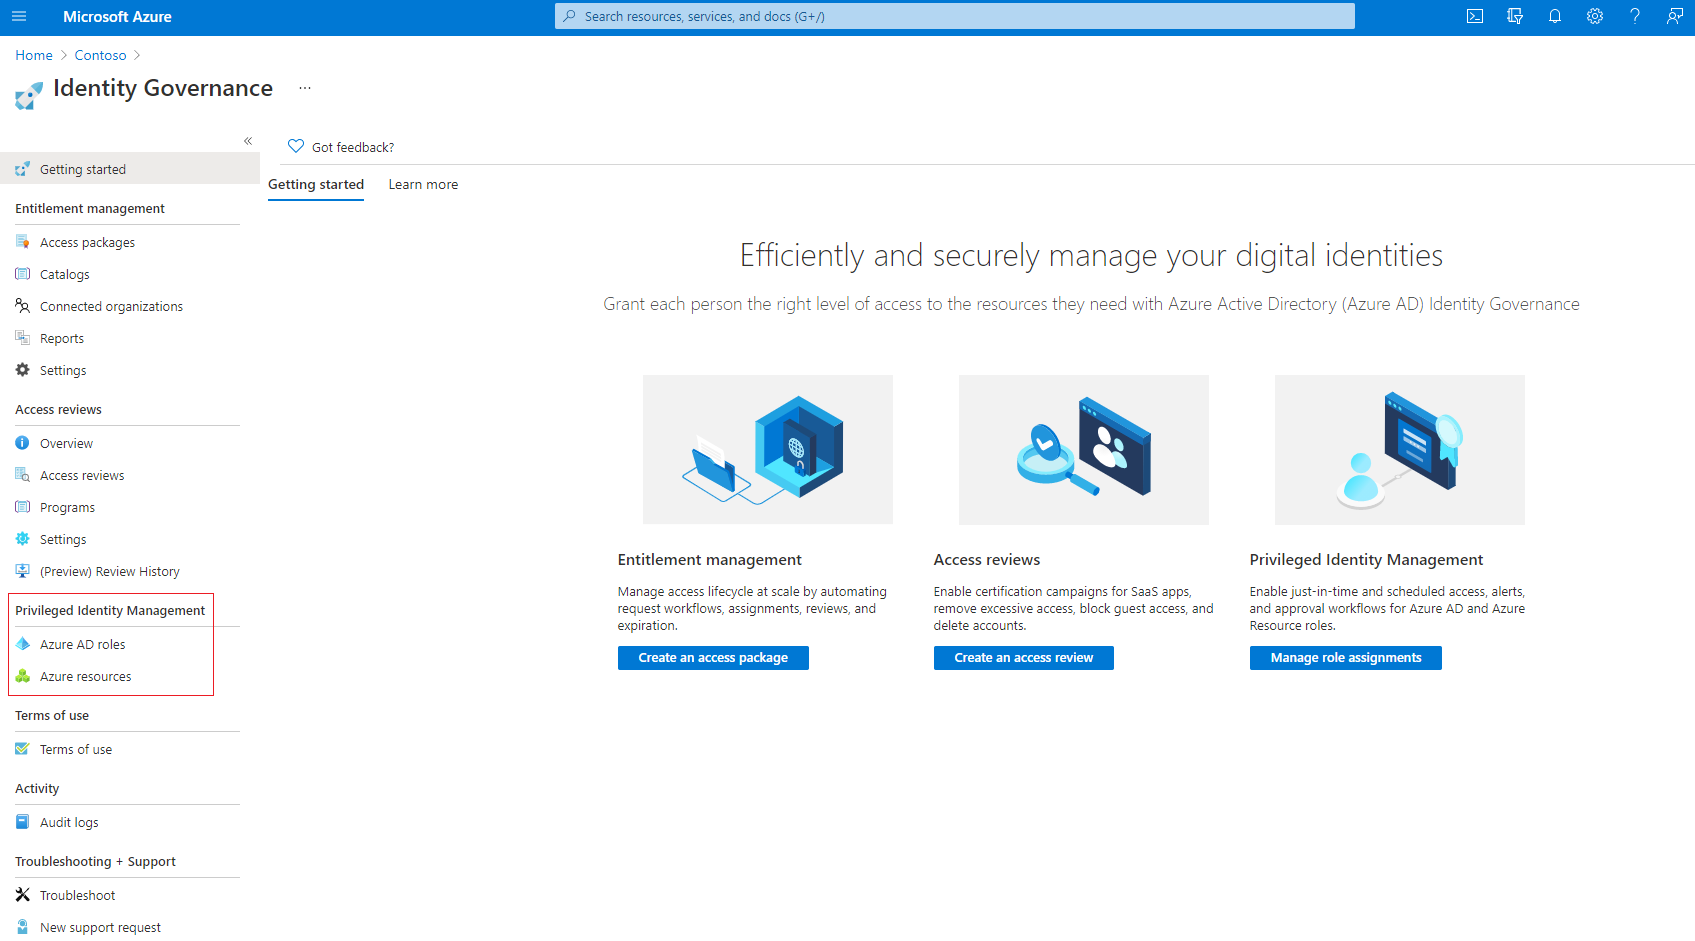
Task: Click the Terms of use checkmark icon
Action: pyautogui.click(x=23, y=749)
